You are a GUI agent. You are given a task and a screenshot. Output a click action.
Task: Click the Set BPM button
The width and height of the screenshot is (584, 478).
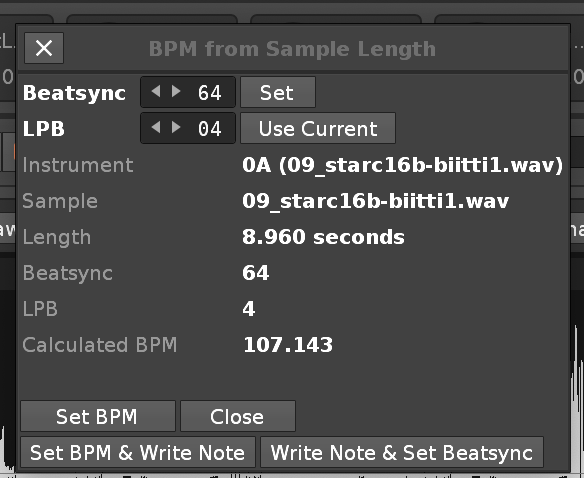pos(98,416)
